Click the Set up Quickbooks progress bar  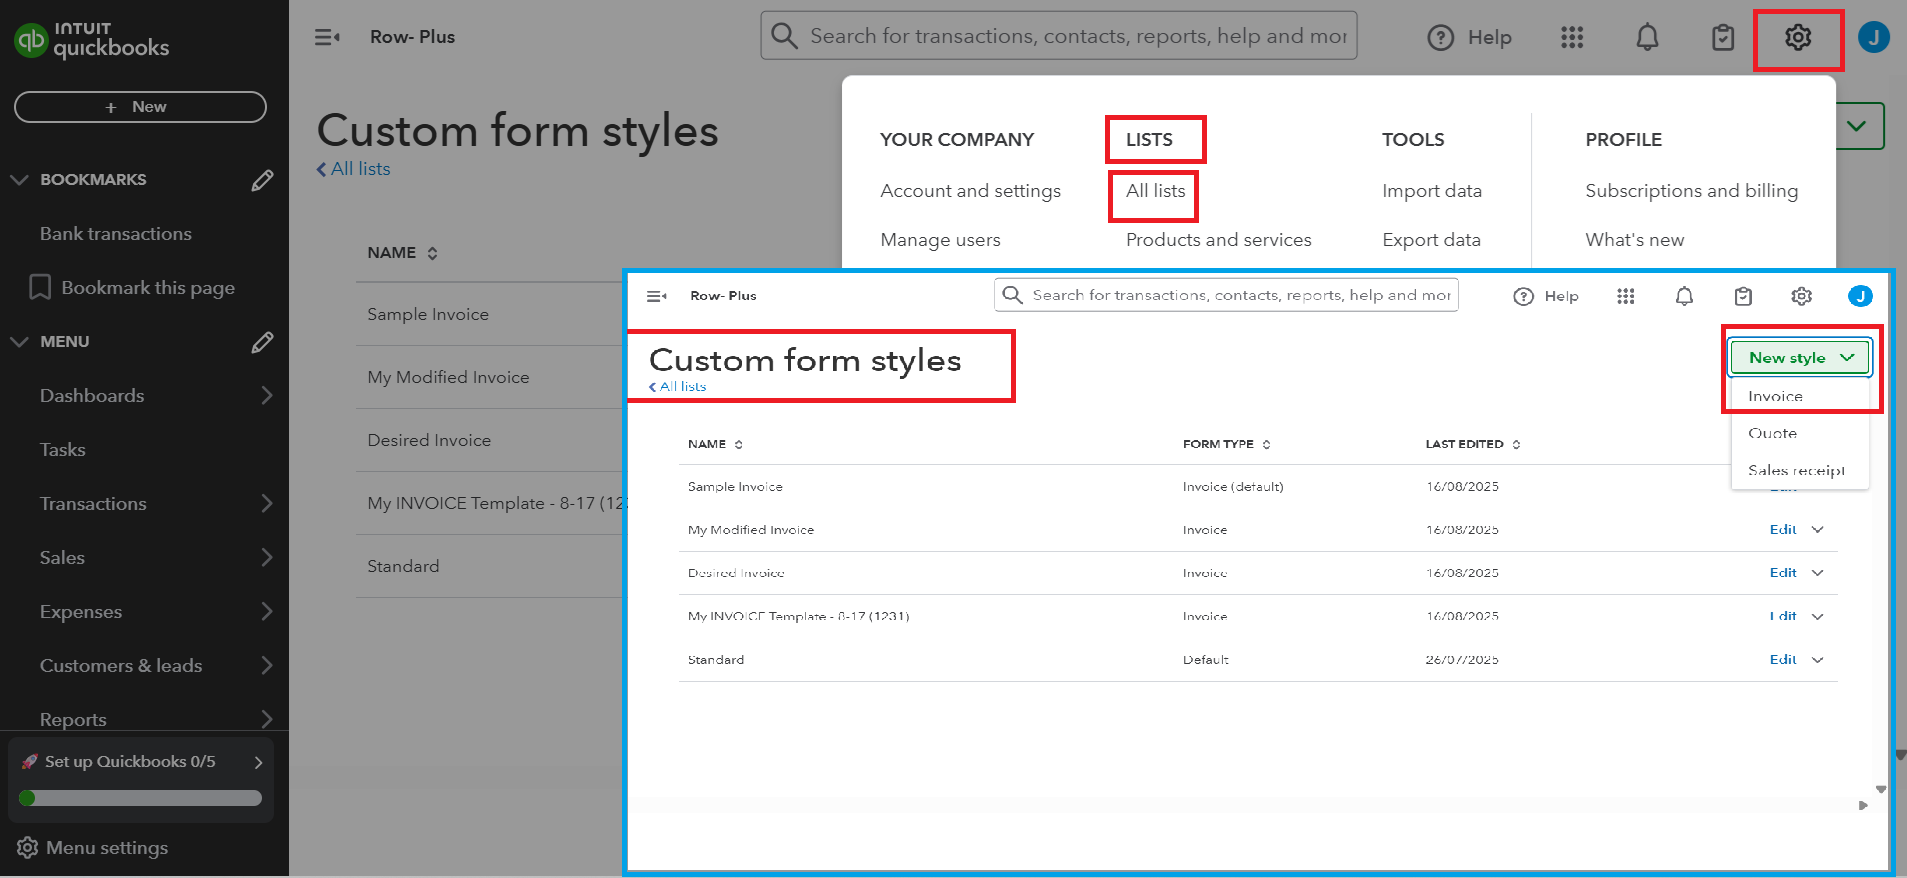pos(140,798)
